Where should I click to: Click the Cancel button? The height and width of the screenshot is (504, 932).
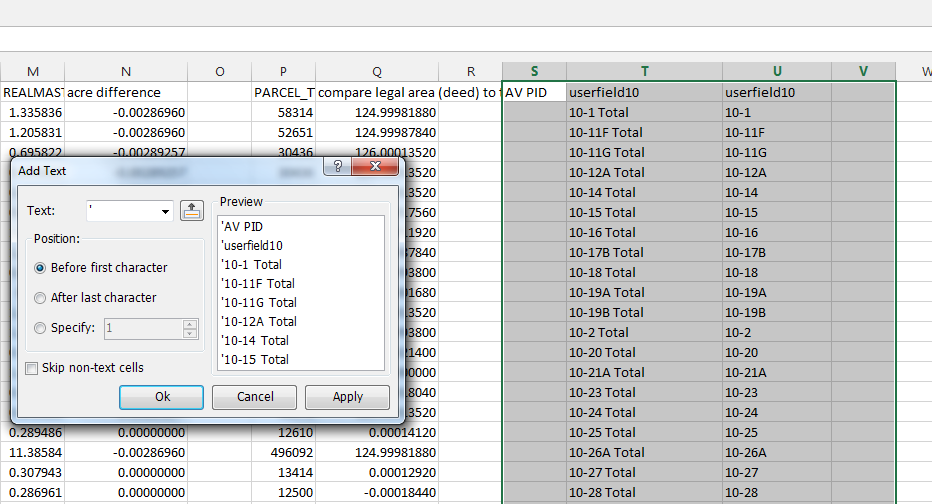[254, 397]
